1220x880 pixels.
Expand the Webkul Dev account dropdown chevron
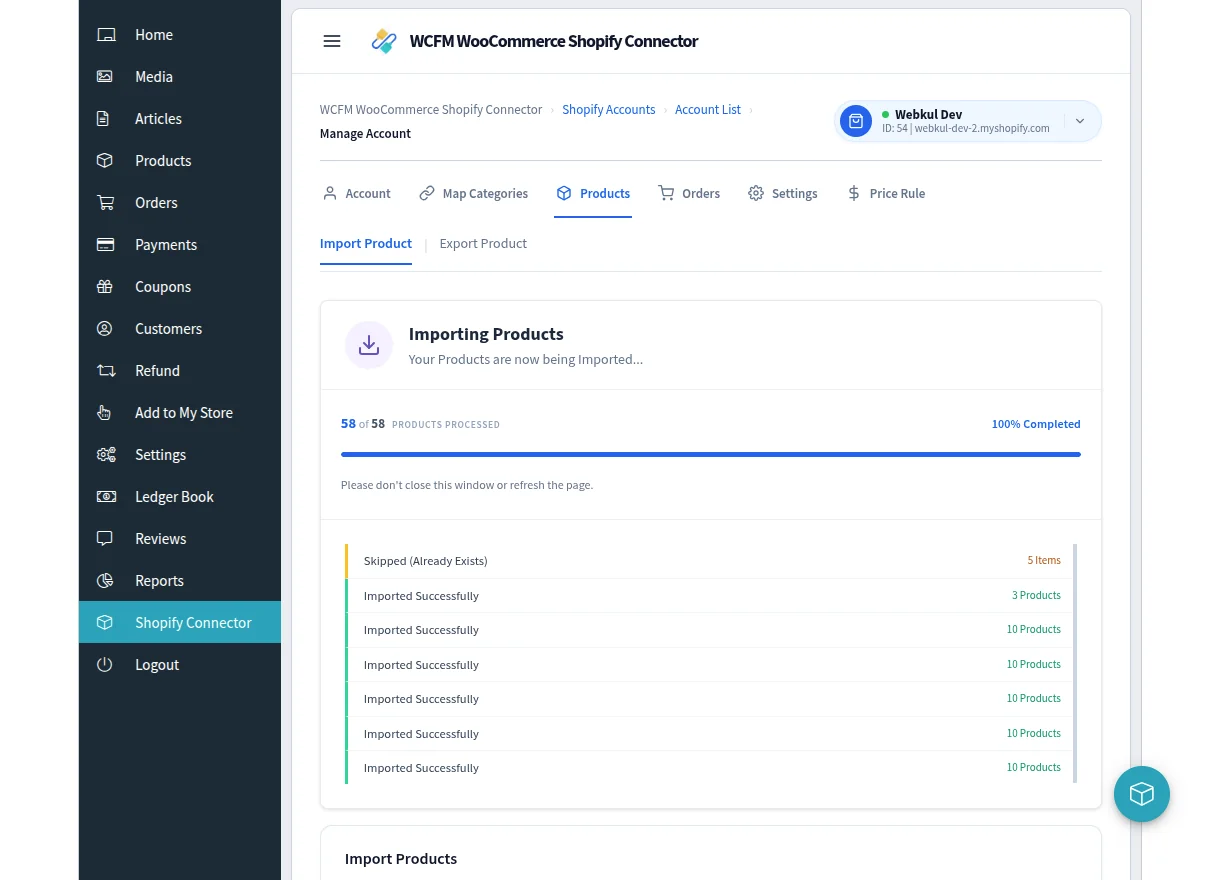tap(1080, 121)
